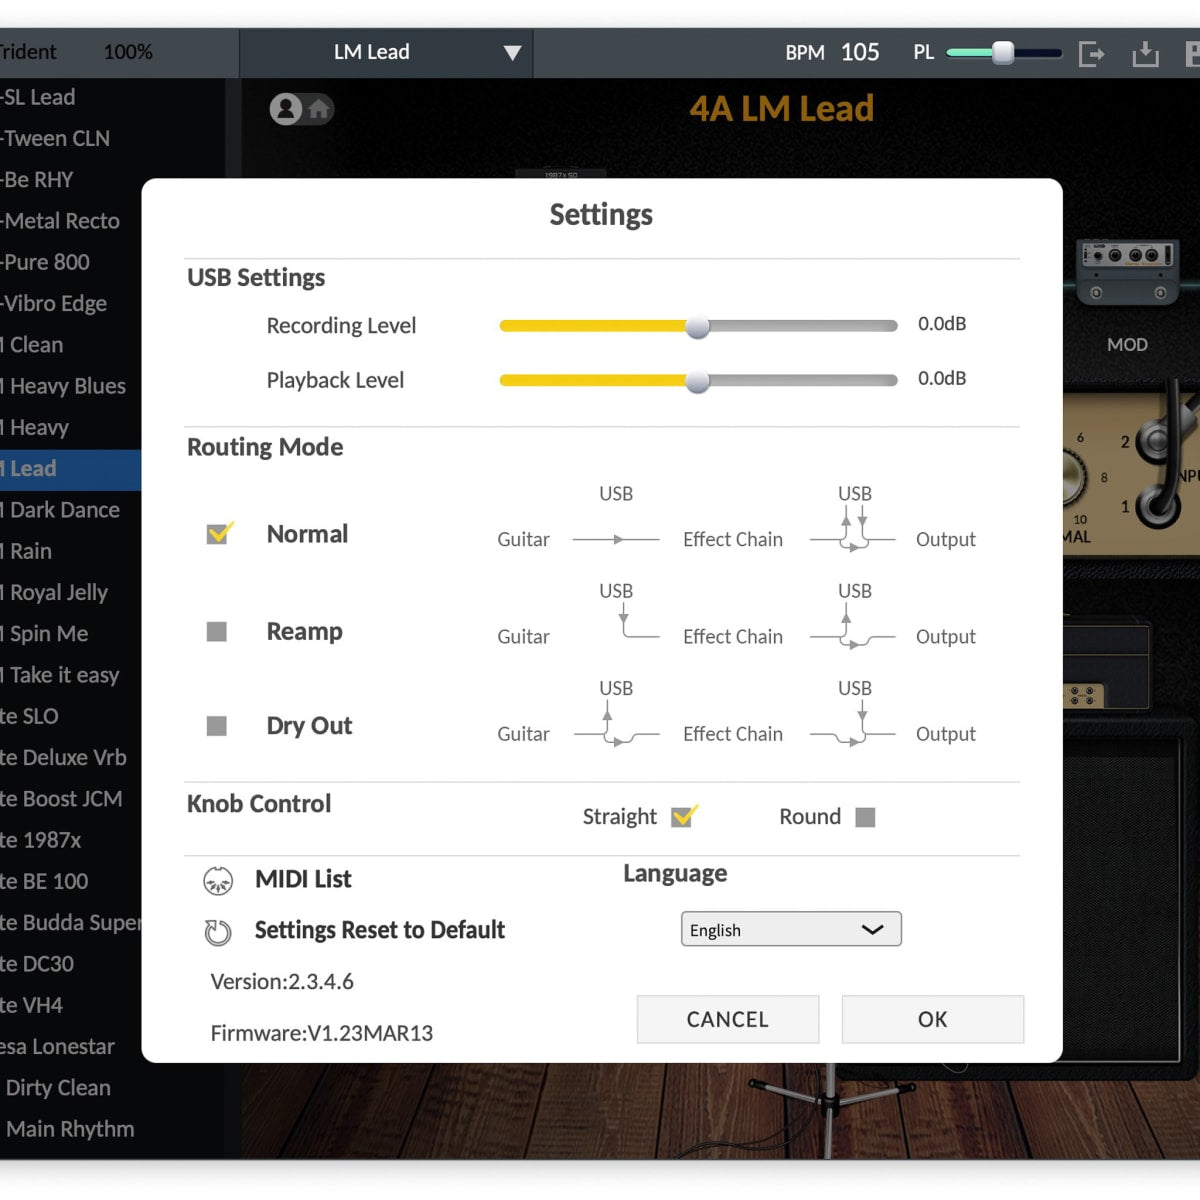Choose the Royal Jelly preset
This screenshot has height=1200, width=1200.
pyautogui.click(x=58, y=592)
